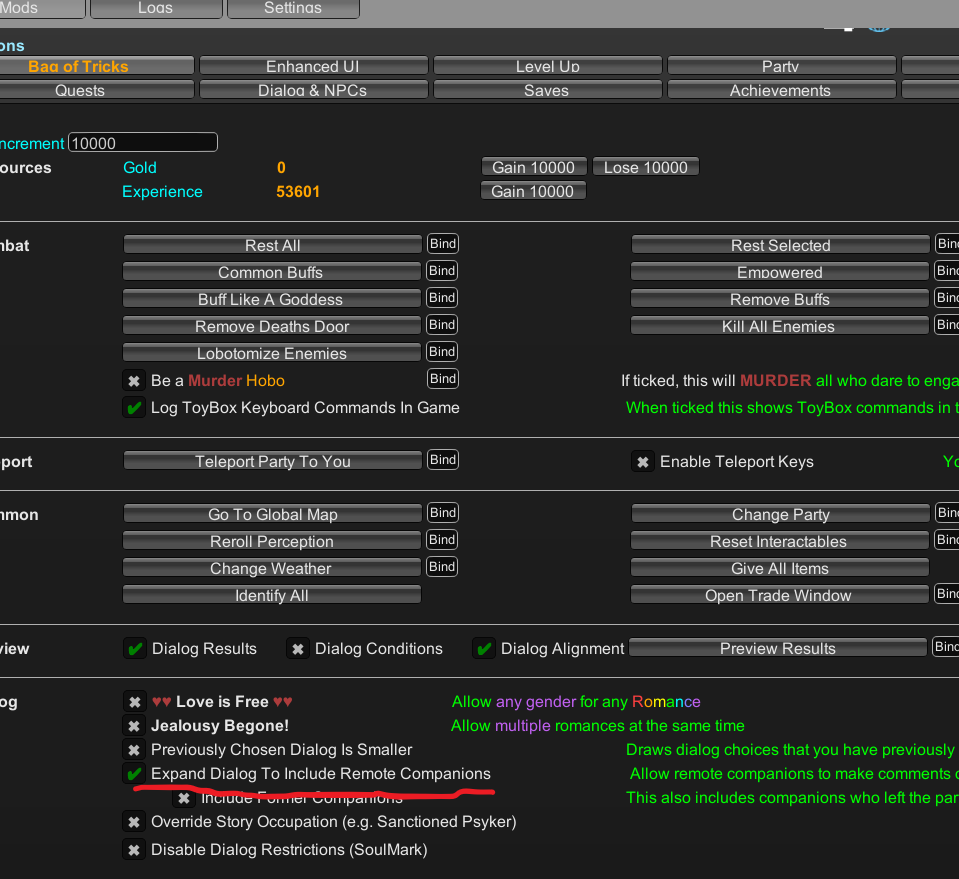Click Lose 10000 for Gold

click(x=646, y=167)
